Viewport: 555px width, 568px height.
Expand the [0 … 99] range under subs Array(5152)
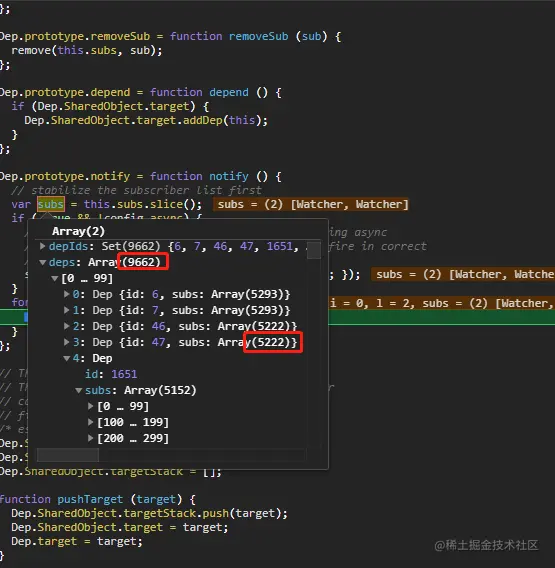[91, 406]
